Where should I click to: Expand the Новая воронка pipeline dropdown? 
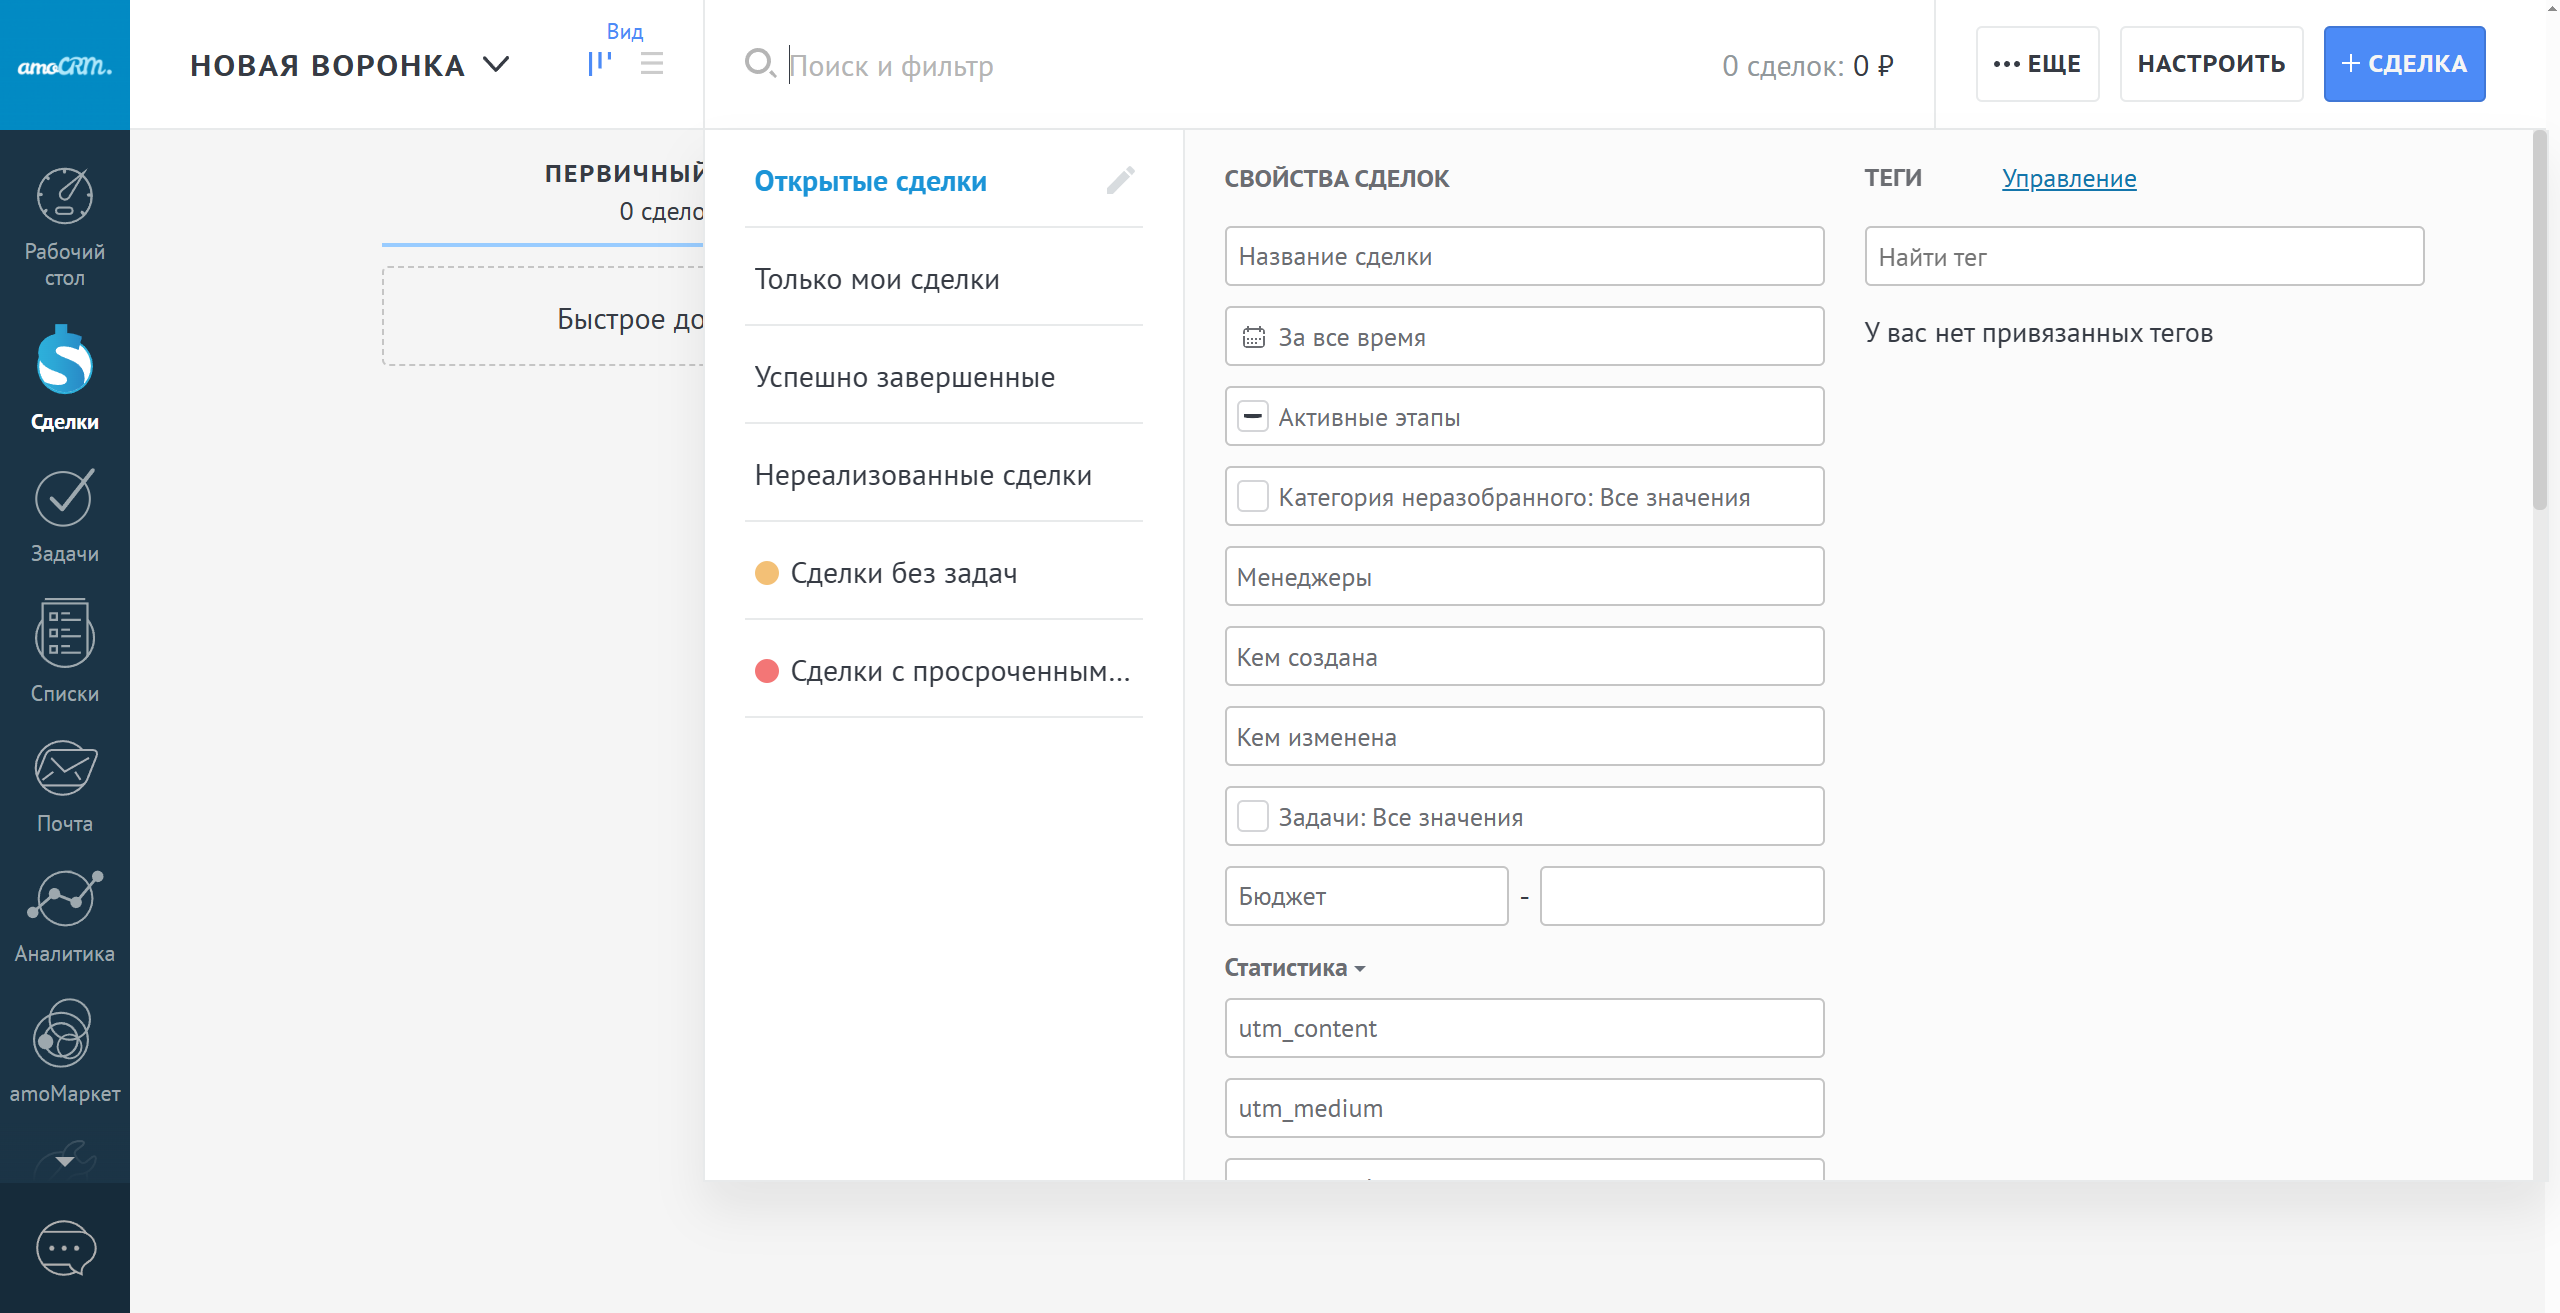point(350,65)
